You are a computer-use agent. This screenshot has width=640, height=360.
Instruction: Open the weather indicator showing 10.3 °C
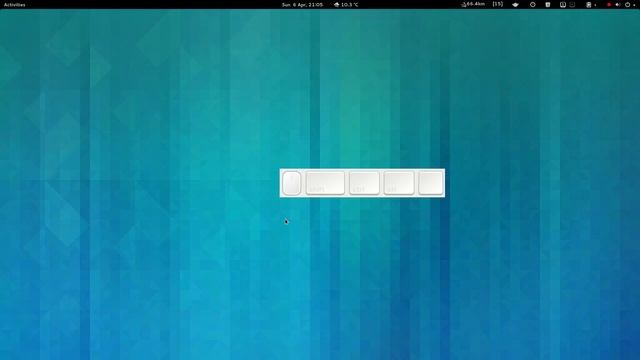coord(346,4)
